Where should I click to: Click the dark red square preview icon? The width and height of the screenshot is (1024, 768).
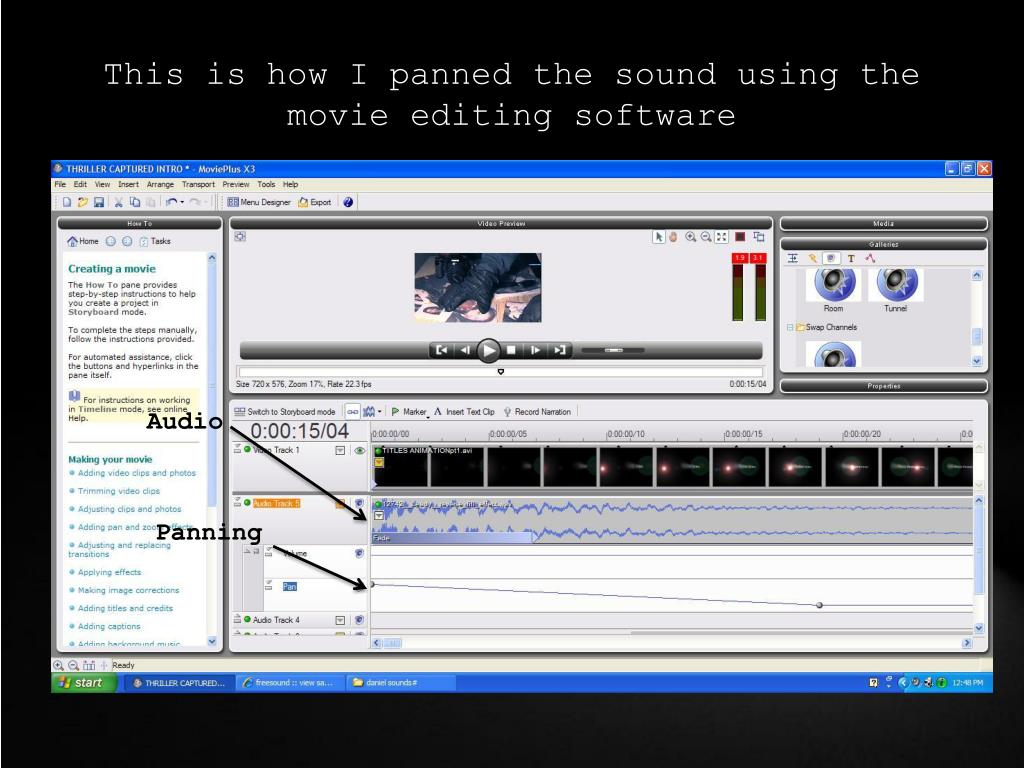tap(740, 237)
